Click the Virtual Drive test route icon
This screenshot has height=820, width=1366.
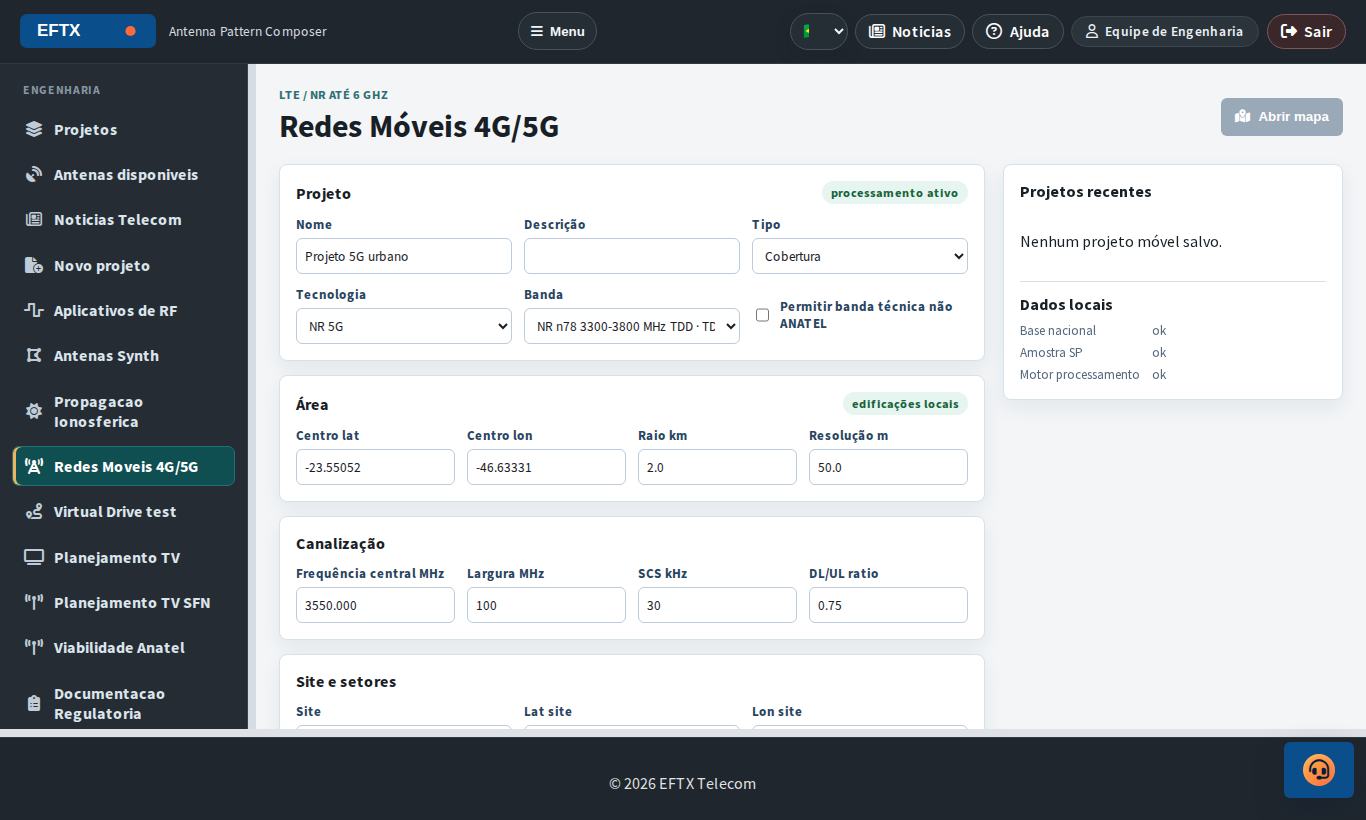[x=34, y=511]
